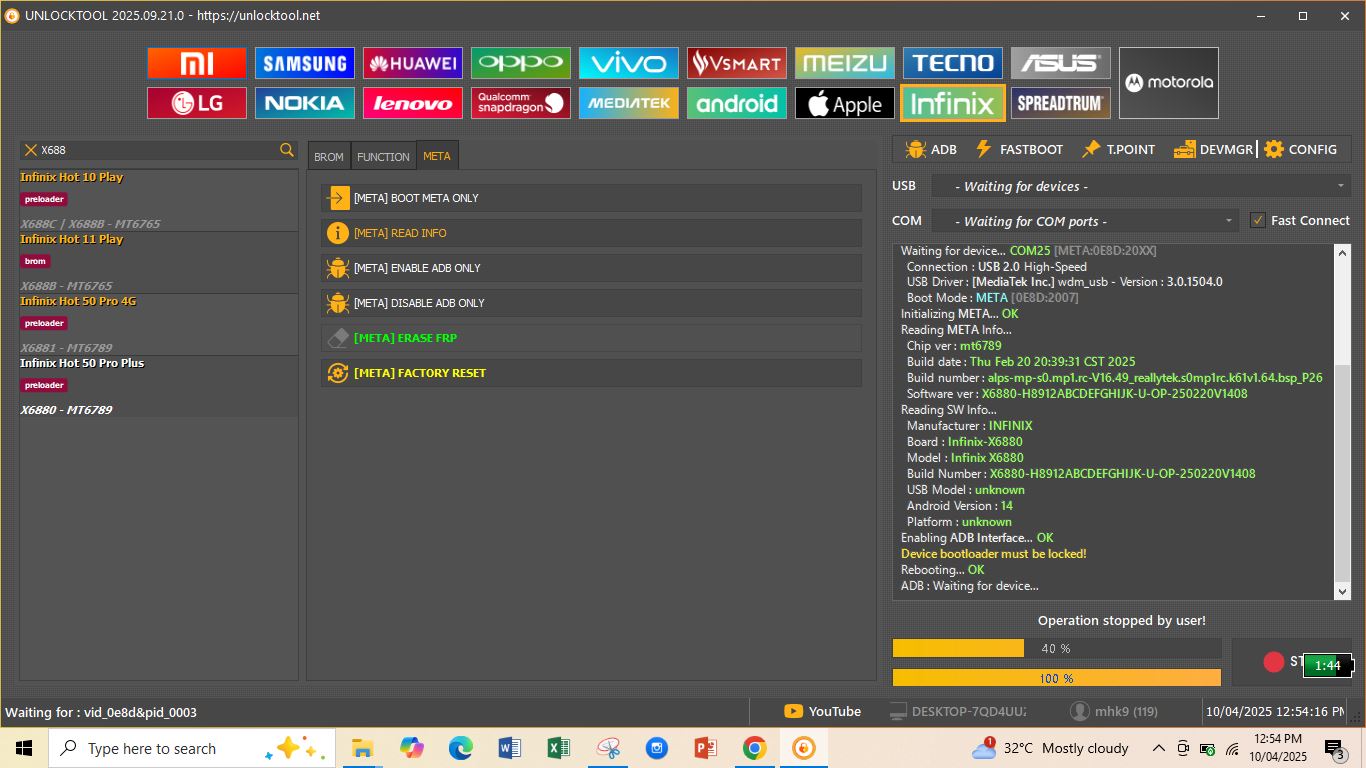Click the 100 % progress bar
1366x768 pixels.
coord(1056,678)
